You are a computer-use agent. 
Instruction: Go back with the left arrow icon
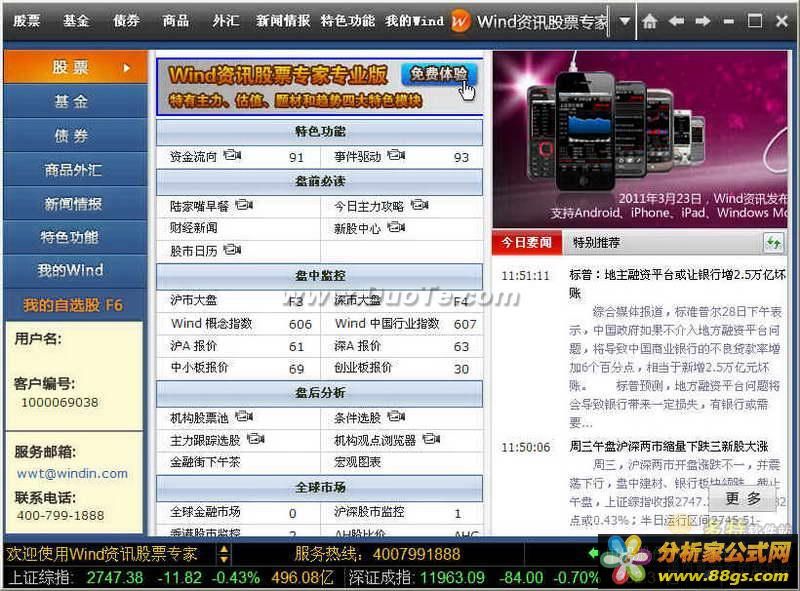point(677,21)
